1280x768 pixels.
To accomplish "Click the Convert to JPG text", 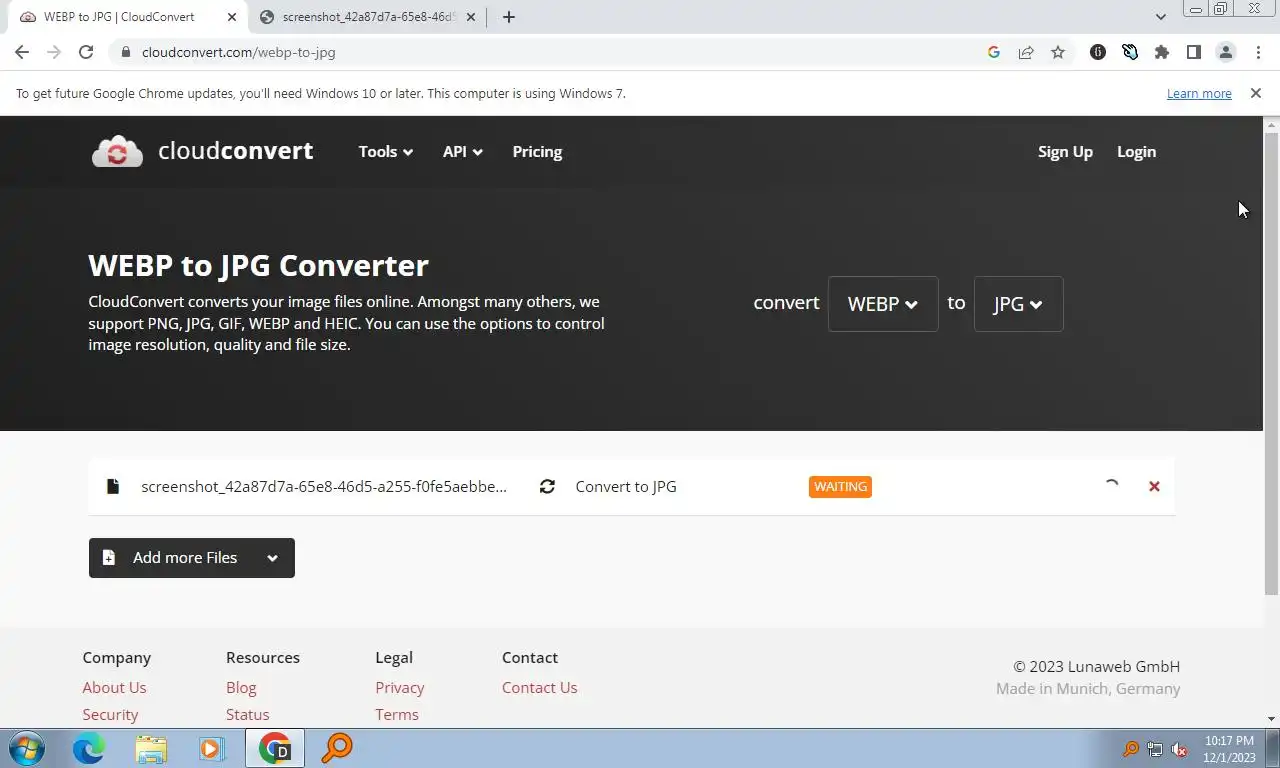I will [626, 487].
